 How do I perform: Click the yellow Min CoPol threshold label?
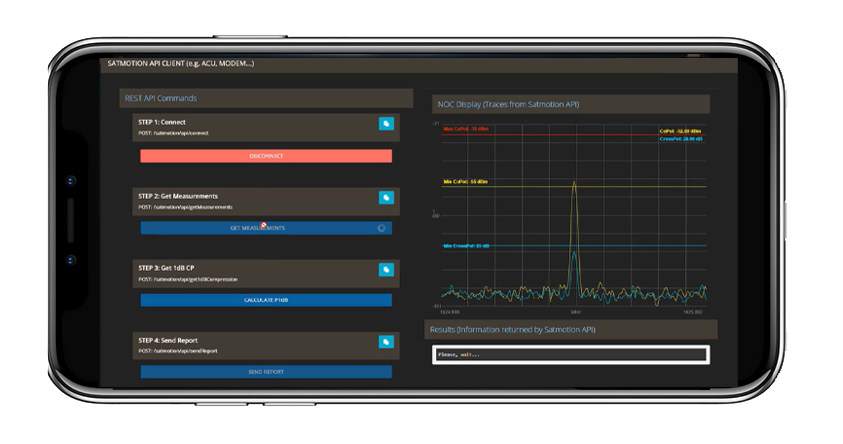tap(465, 182)
